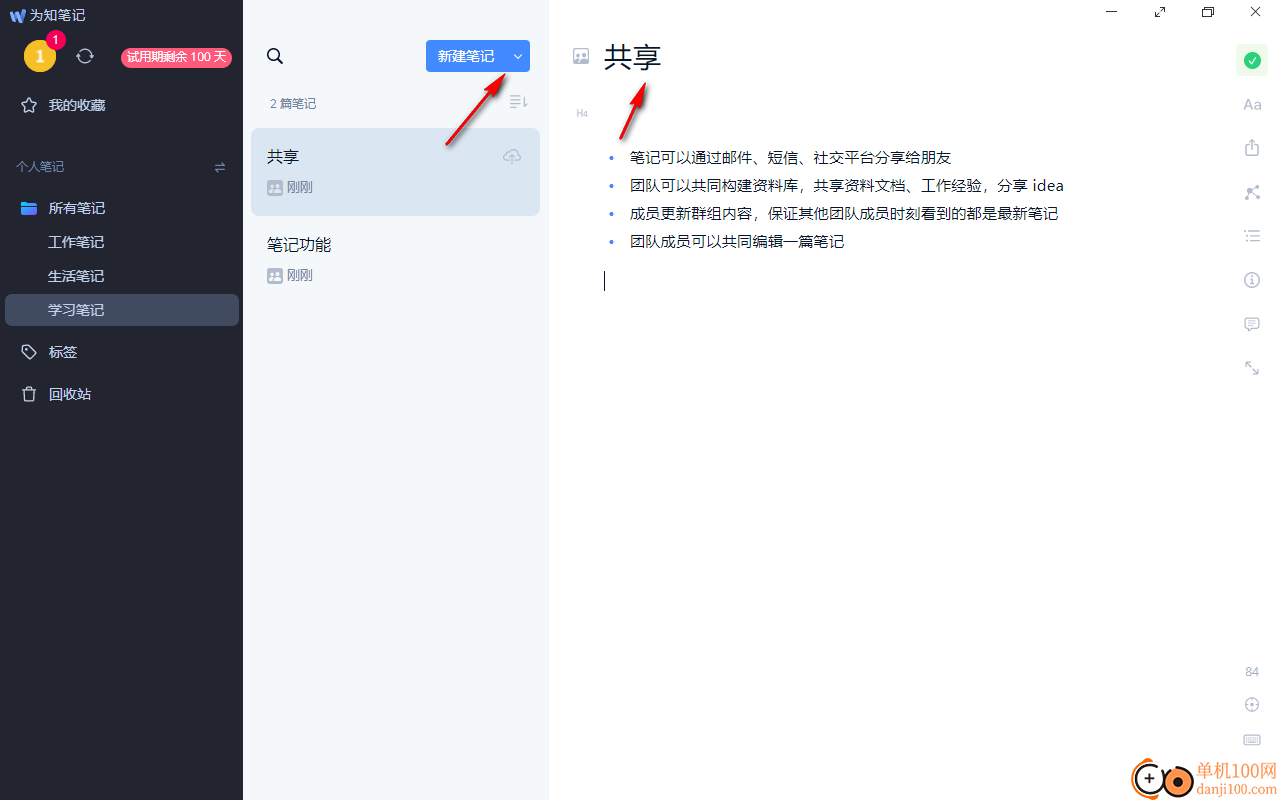The height and width of the screenshot is (800, 1280).
Task: Open 回收站 recycle bin
Action: [x=70, y=394]
